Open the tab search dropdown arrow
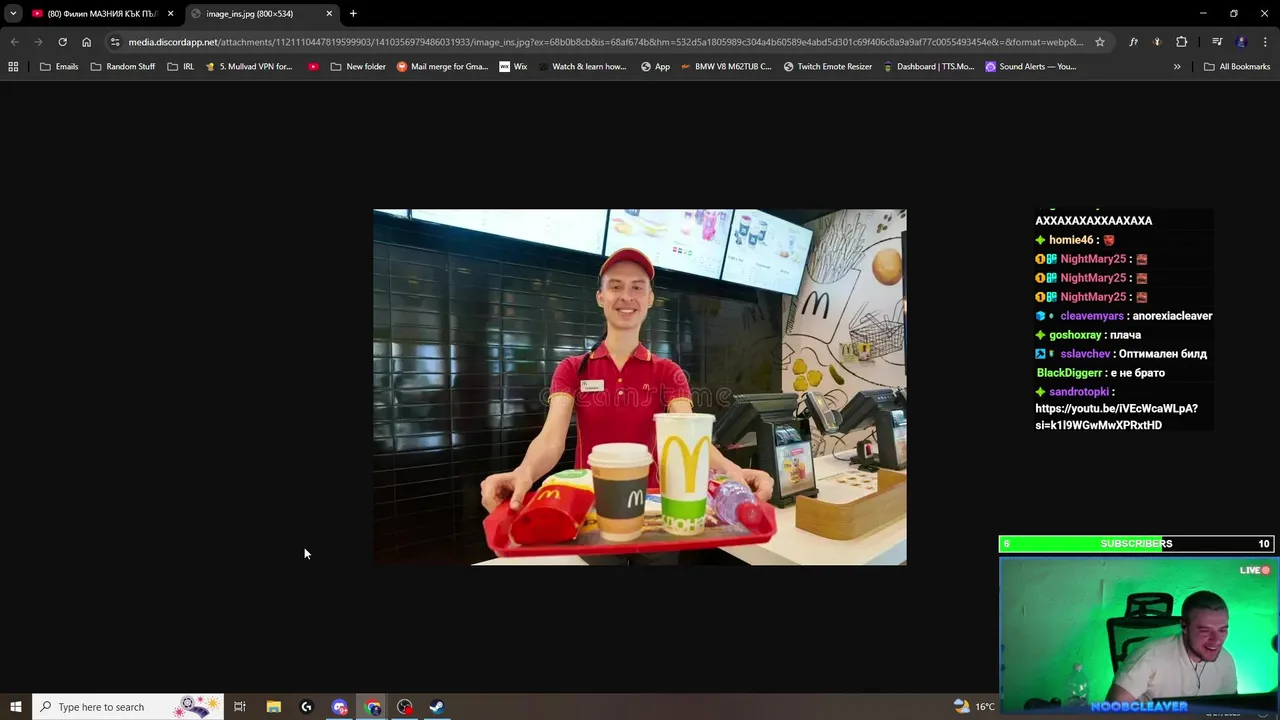This screenshot has width=1280, height=720. [x=13, y=13]
